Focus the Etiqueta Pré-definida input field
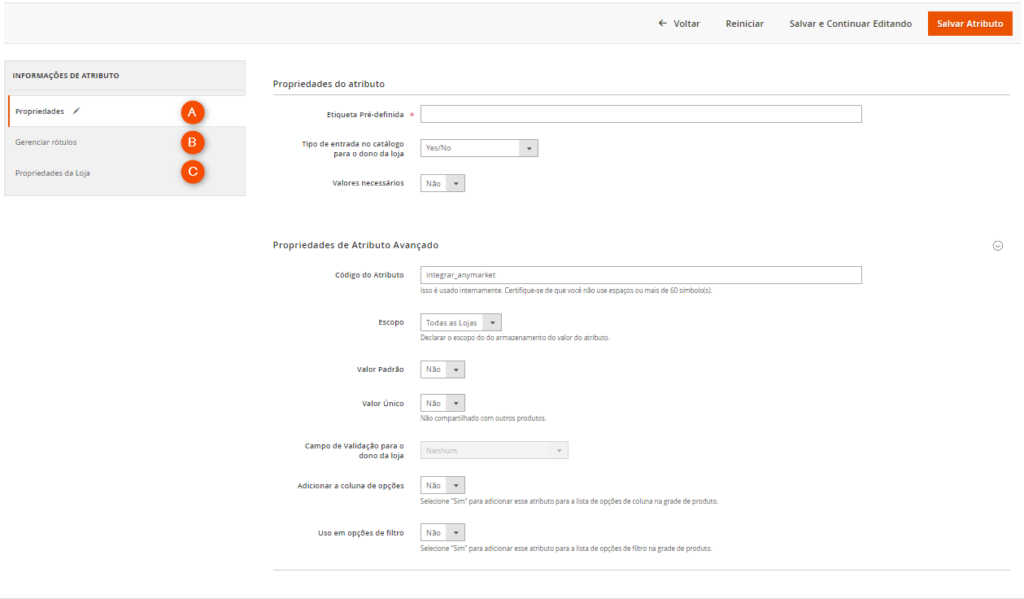The width and height of the screenshot is (1024, 599). (641, 114)
